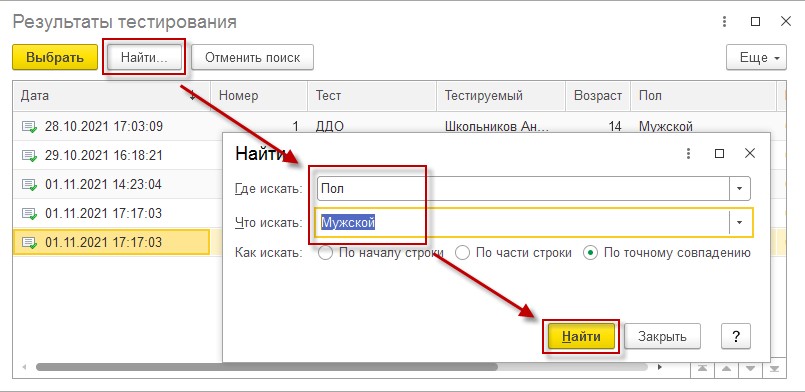This screenshot has width=805, height=392.
Task: Click the document icon in the highlighted row
Action: pos(29,242)
